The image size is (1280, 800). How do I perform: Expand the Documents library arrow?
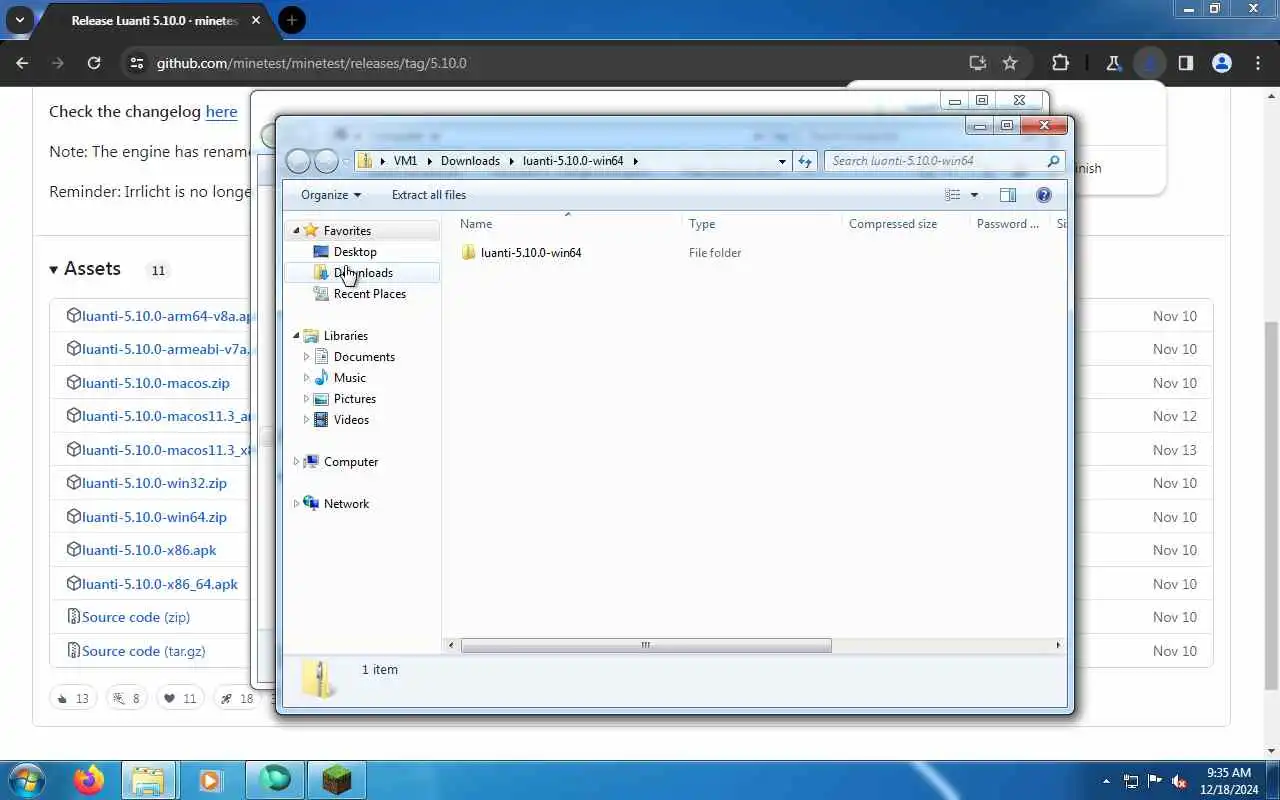point(306,357)
